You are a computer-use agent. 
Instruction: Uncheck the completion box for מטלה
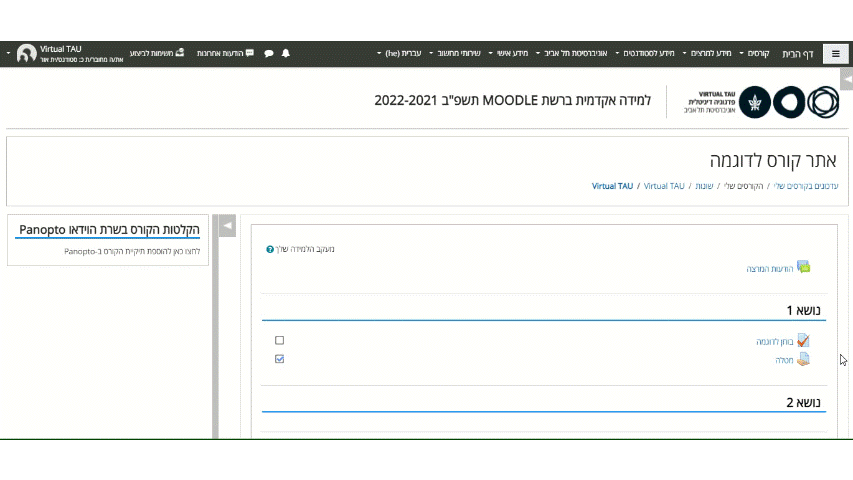(x=280, y=359)
